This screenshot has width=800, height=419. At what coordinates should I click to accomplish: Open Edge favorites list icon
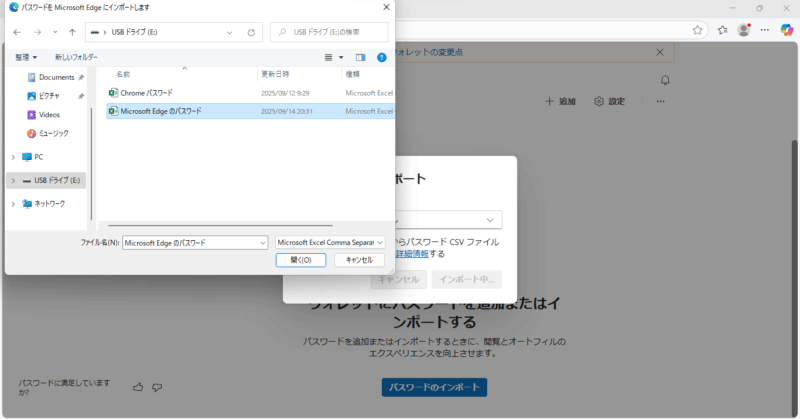point(722,30)
